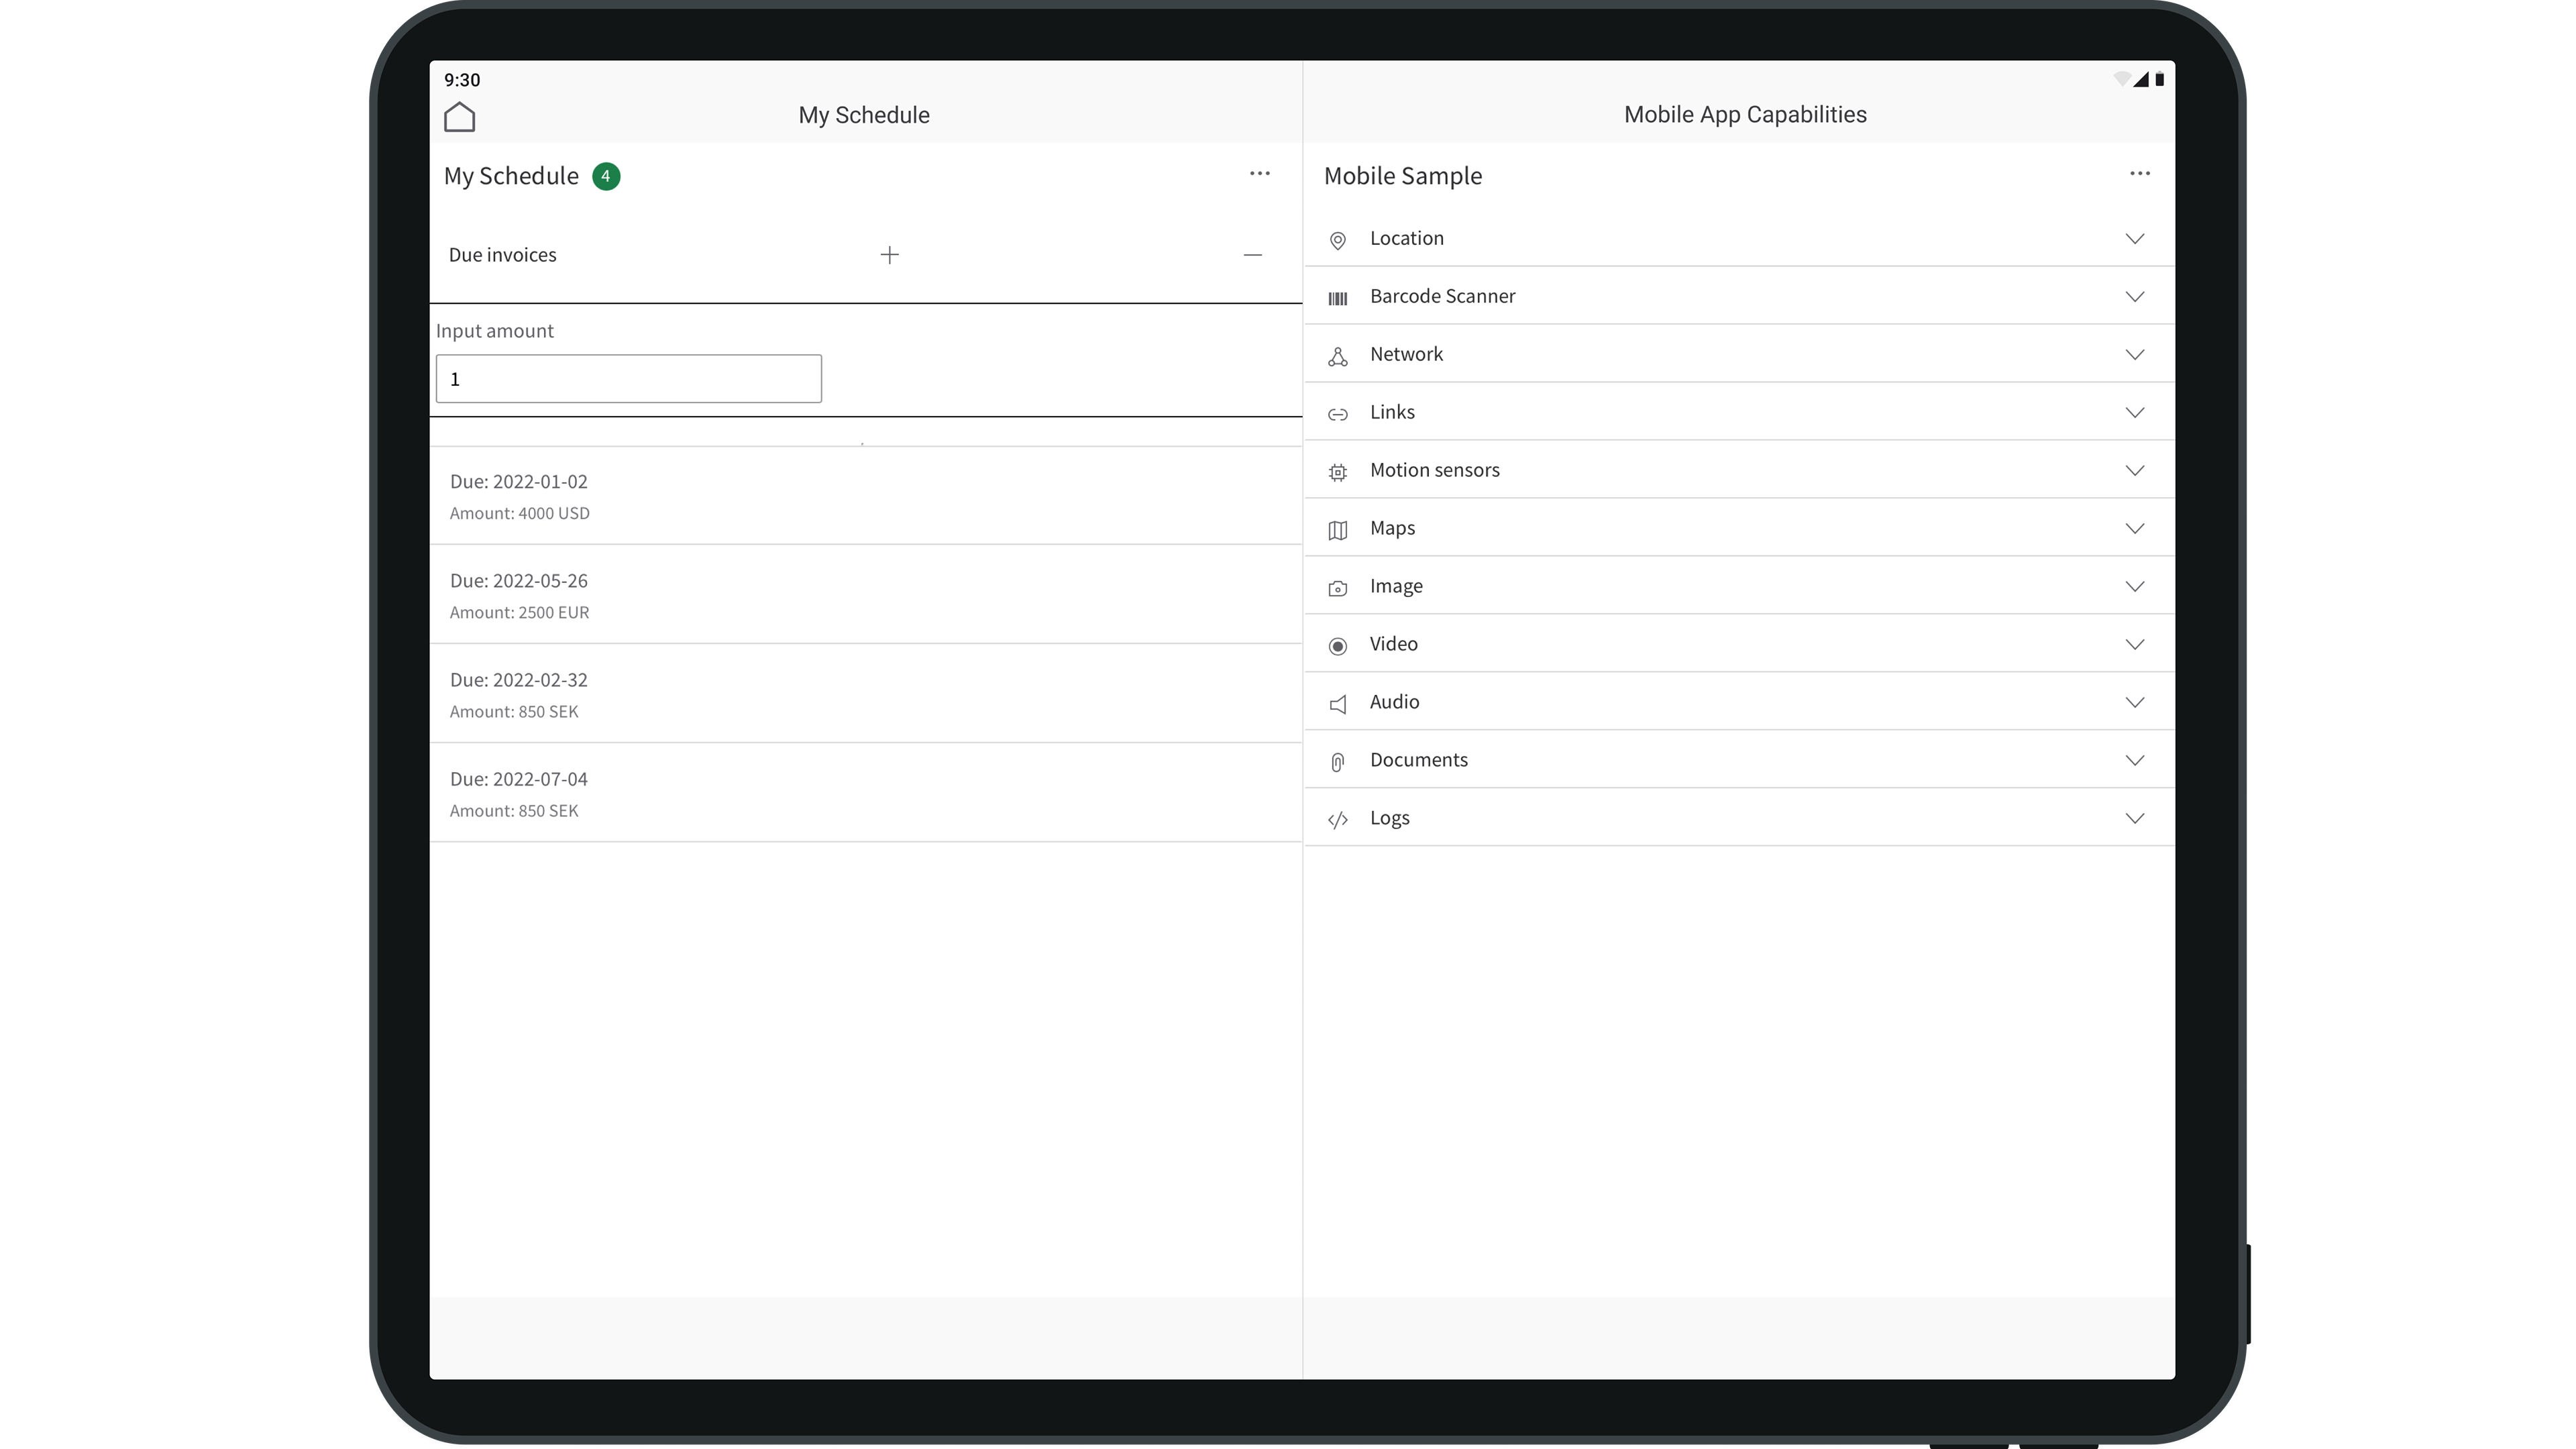Click the 9:30 clock in status bar
The height and width of the screenshot is (1449, 2576).
tap(462, 80)
